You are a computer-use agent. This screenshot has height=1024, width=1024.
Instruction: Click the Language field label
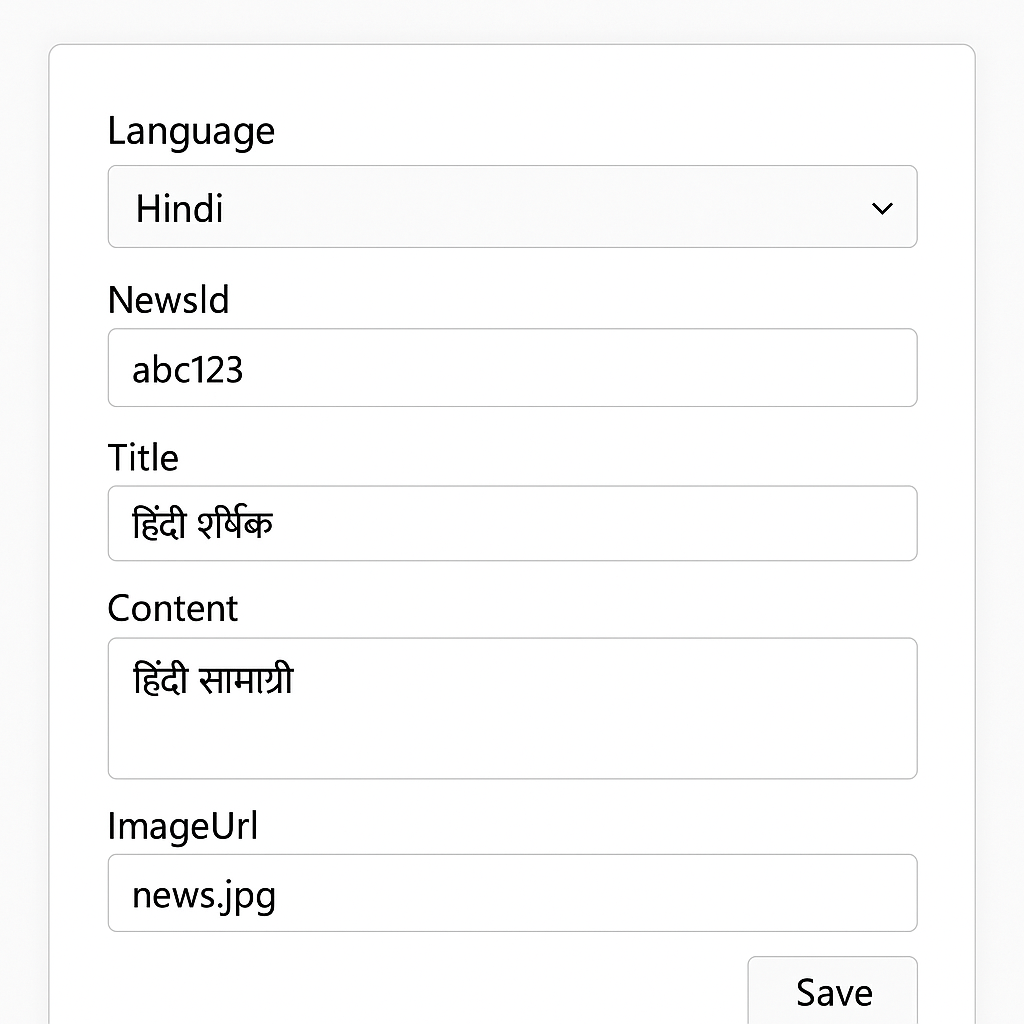coord(191,131)
